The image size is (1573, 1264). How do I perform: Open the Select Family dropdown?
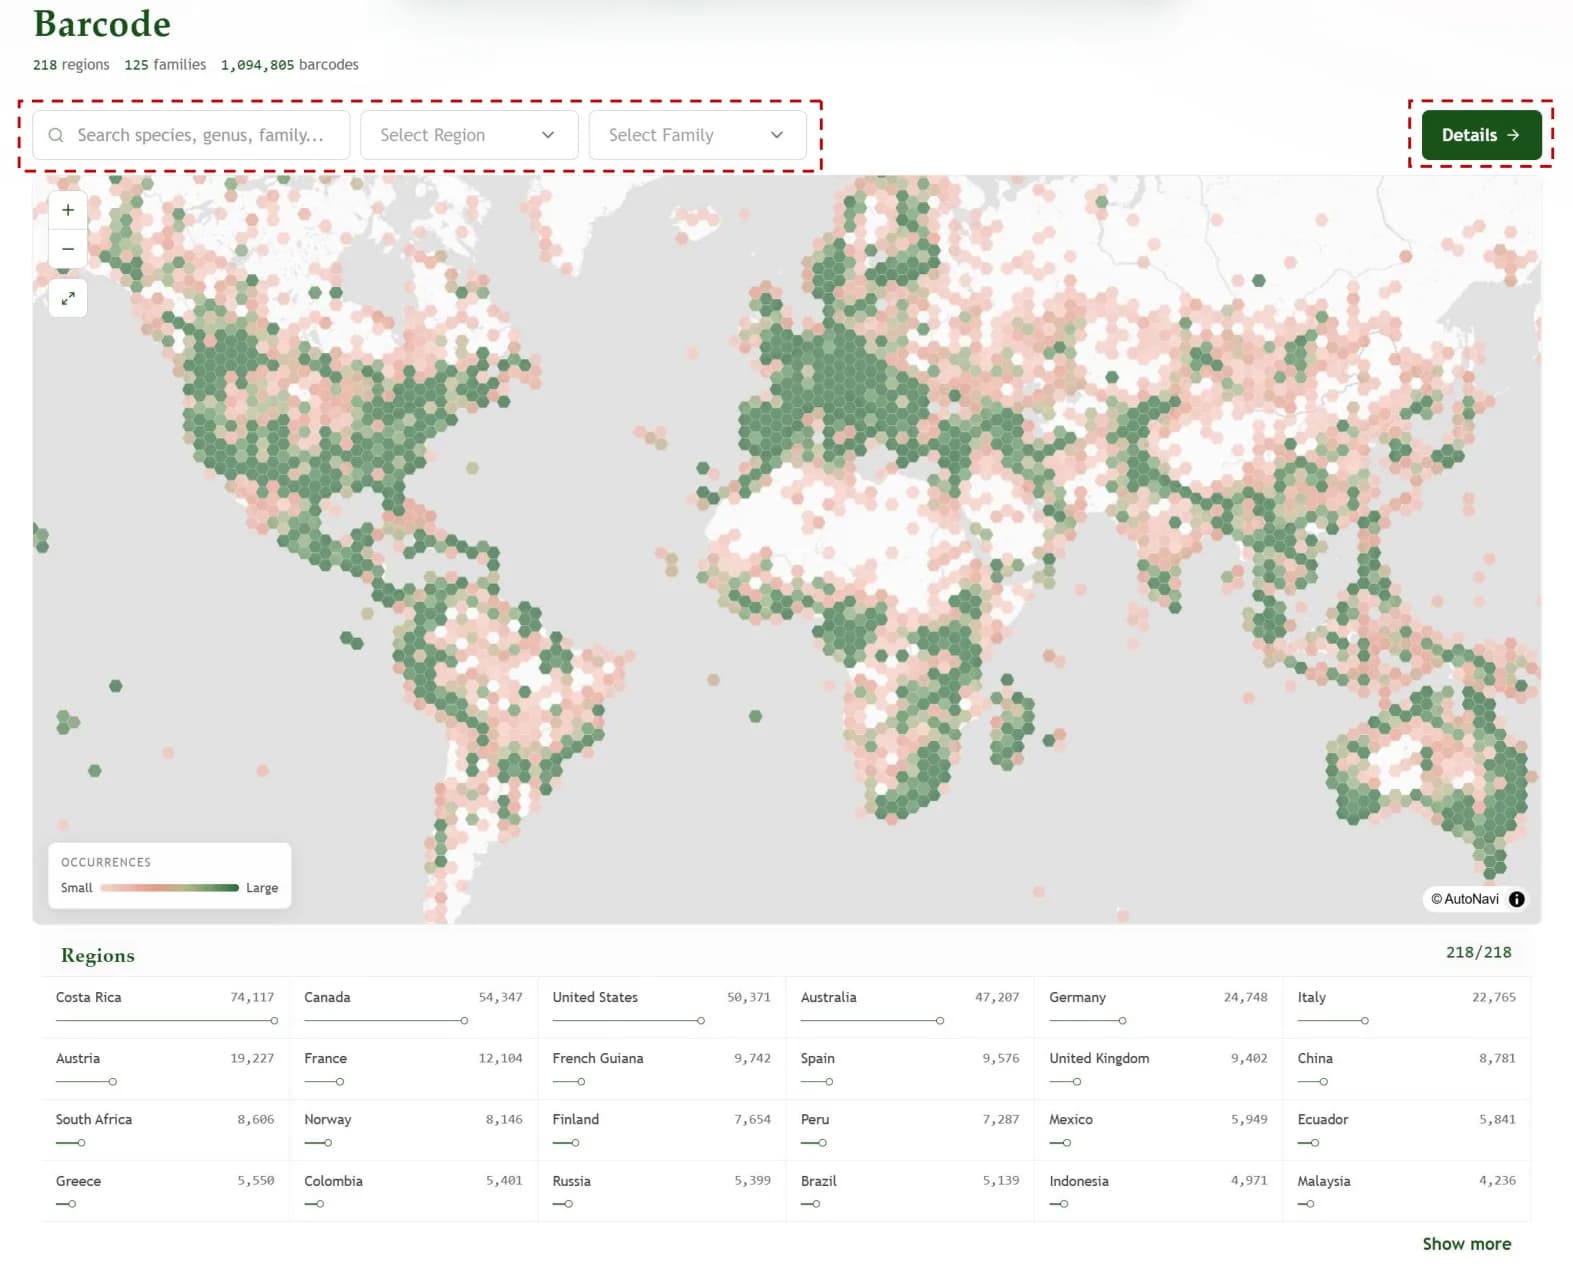pos(697,135)
